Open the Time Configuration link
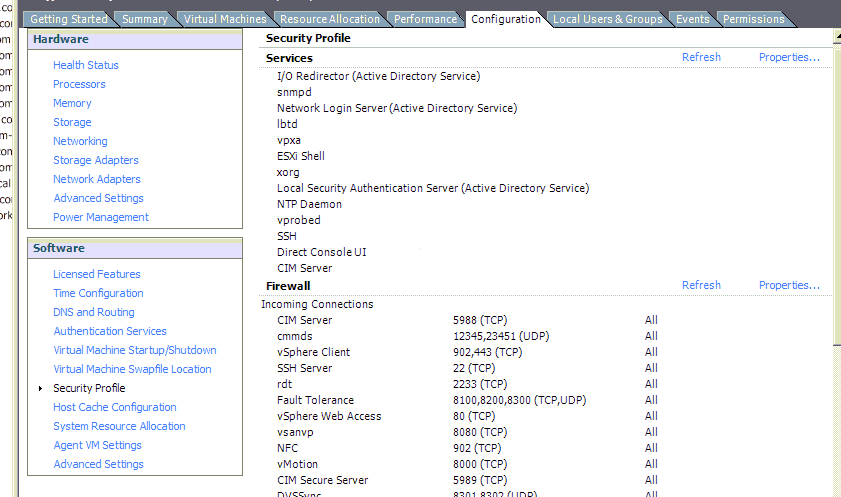The height and width of the screenshot is (497, 841). point(98,293)
